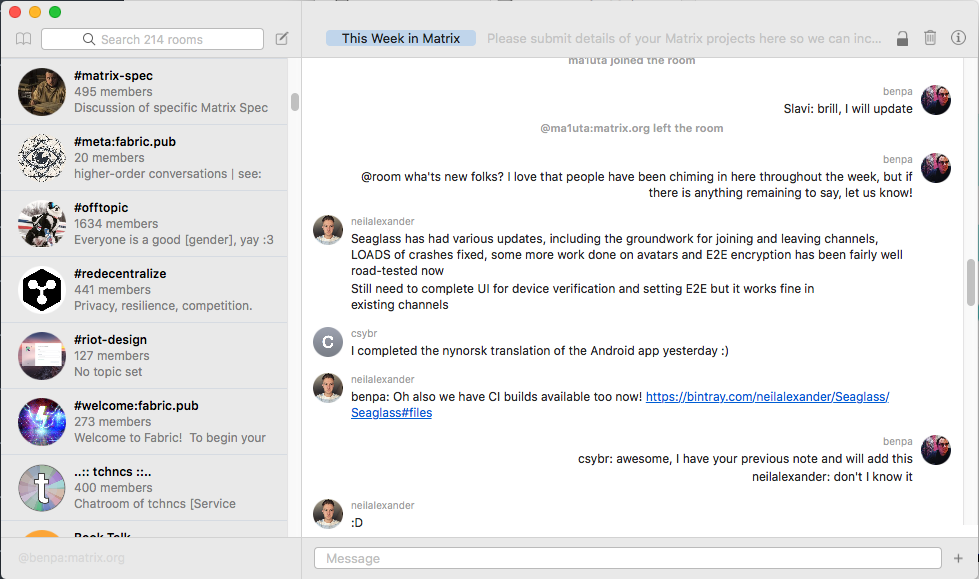This screenshot has width=979, height=579.
Task: Open the room info icon
Action: [x=958, y=38]
